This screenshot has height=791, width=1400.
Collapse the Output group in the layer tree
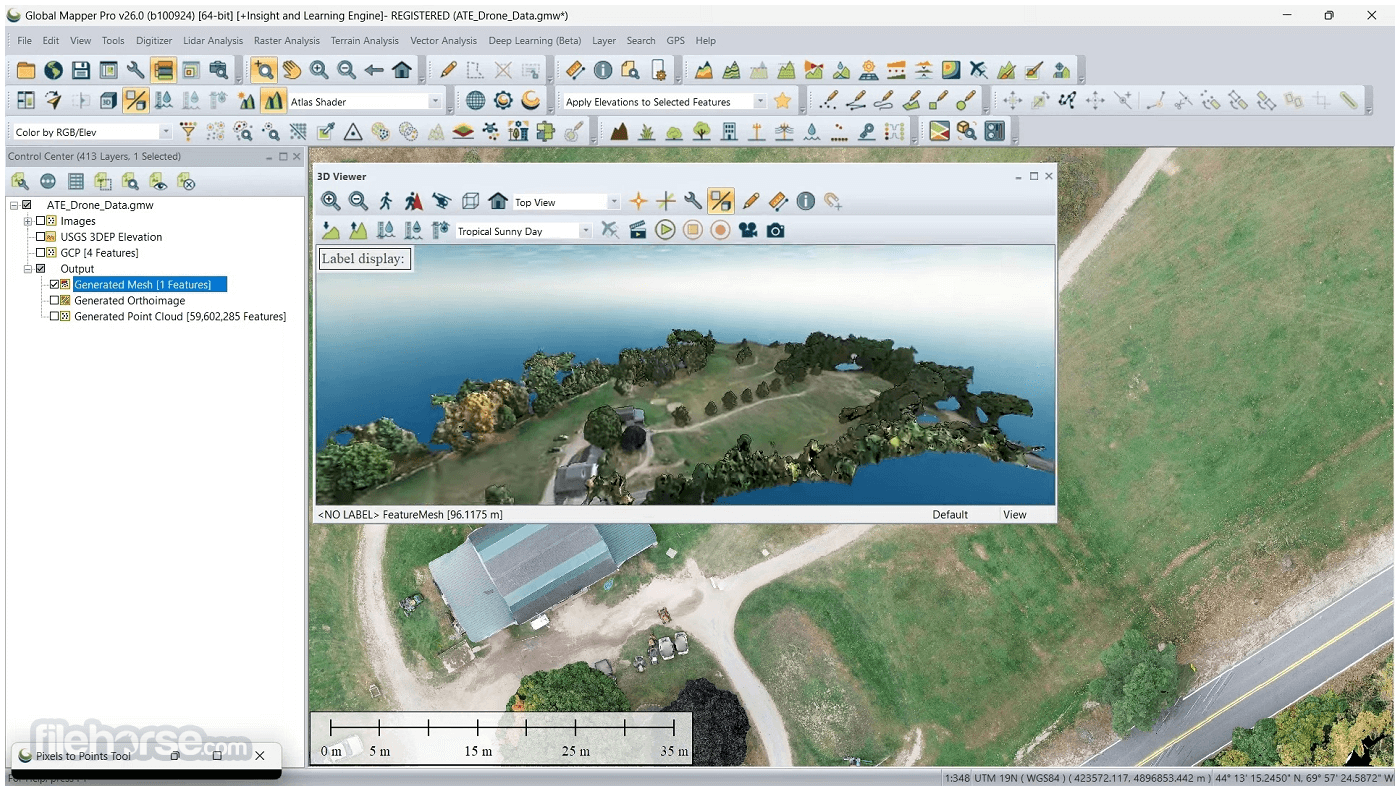pos(27,269)
